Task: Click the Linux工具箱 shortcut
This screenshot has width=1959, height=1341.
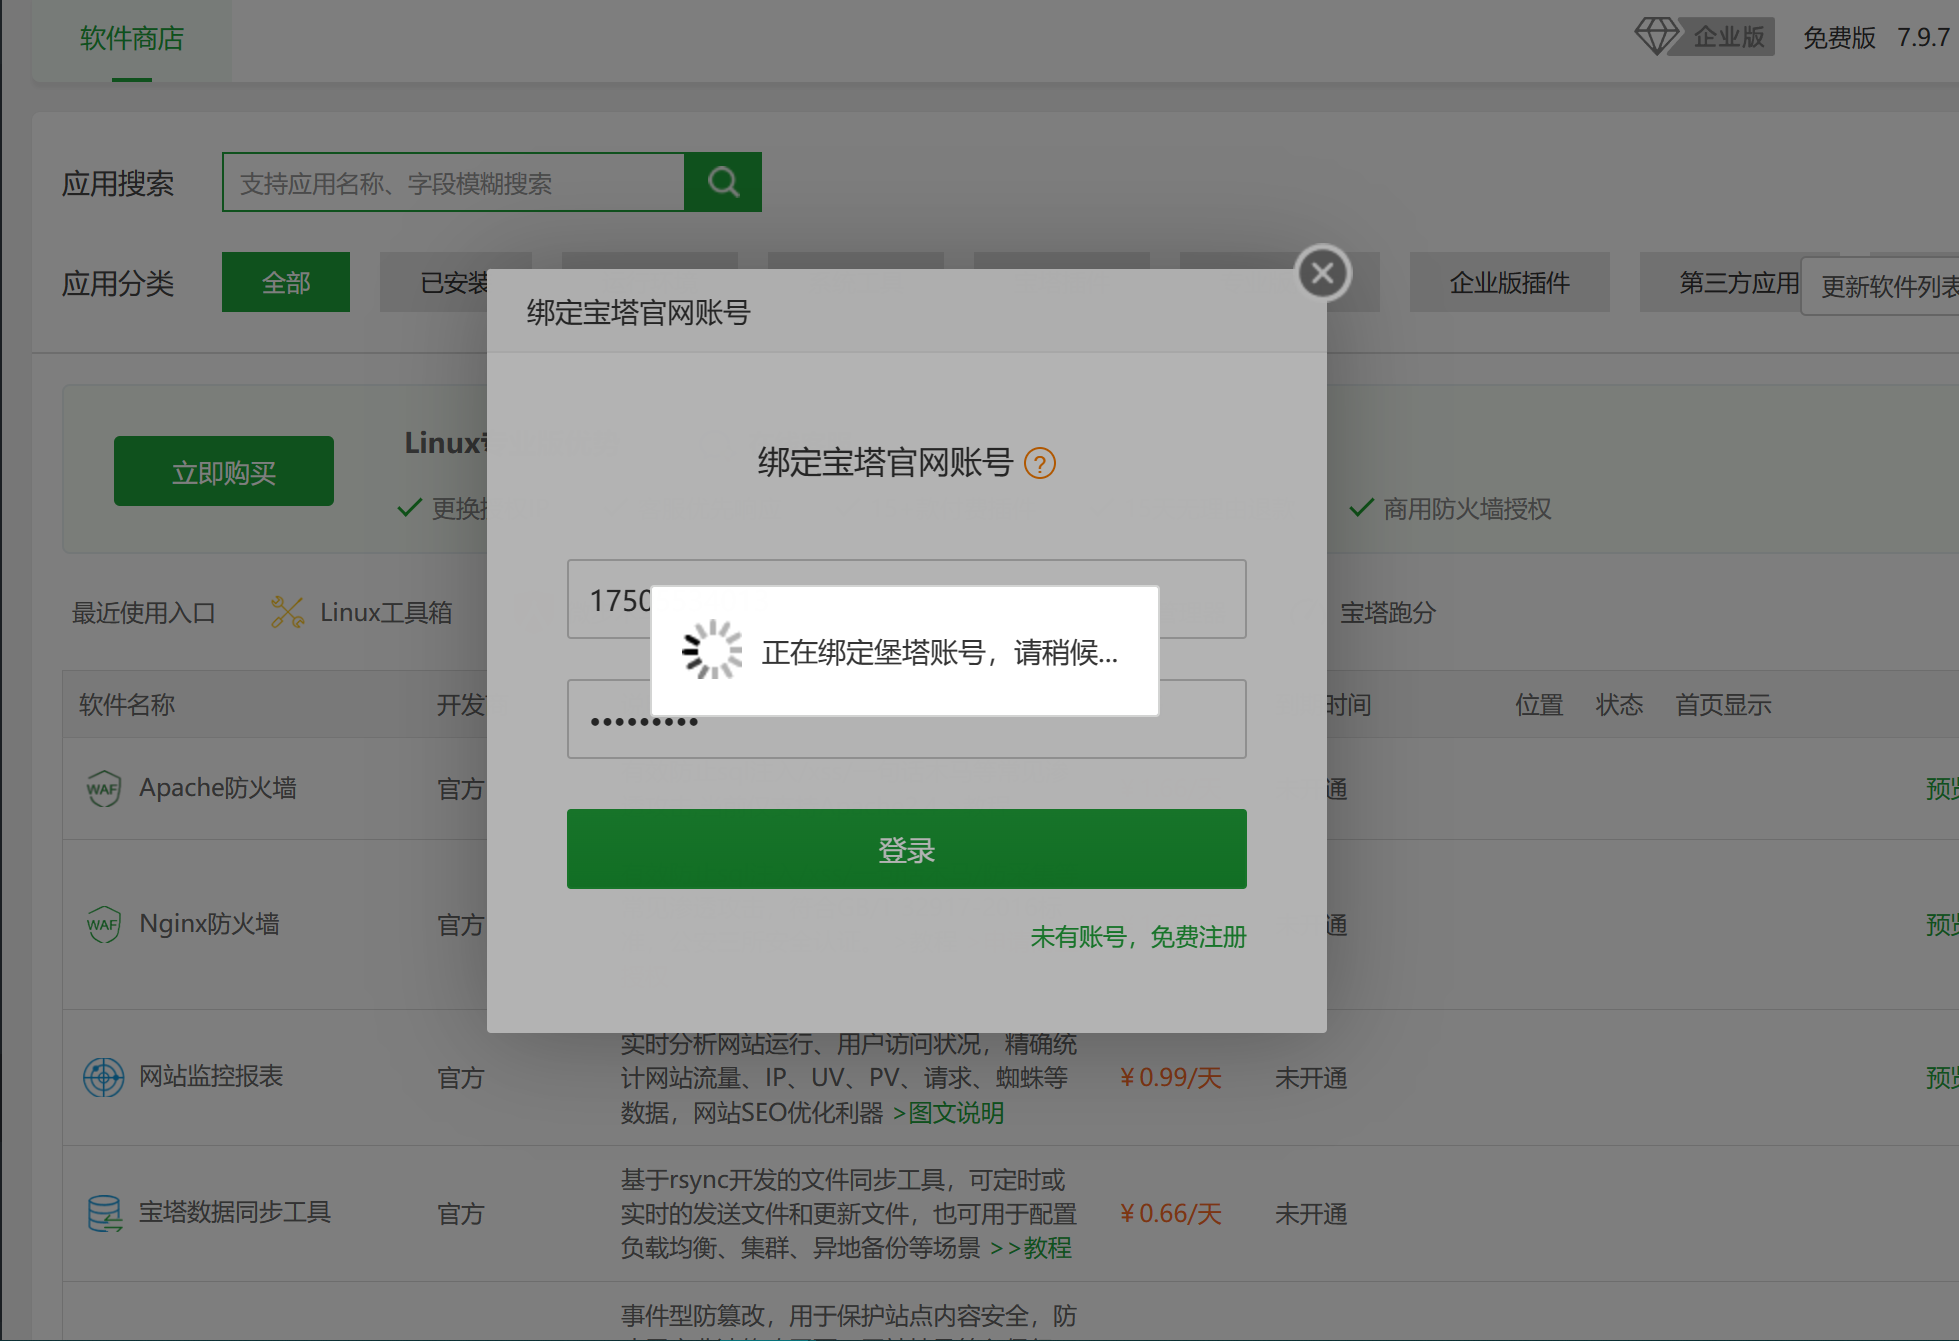Action: pos(386,612)
